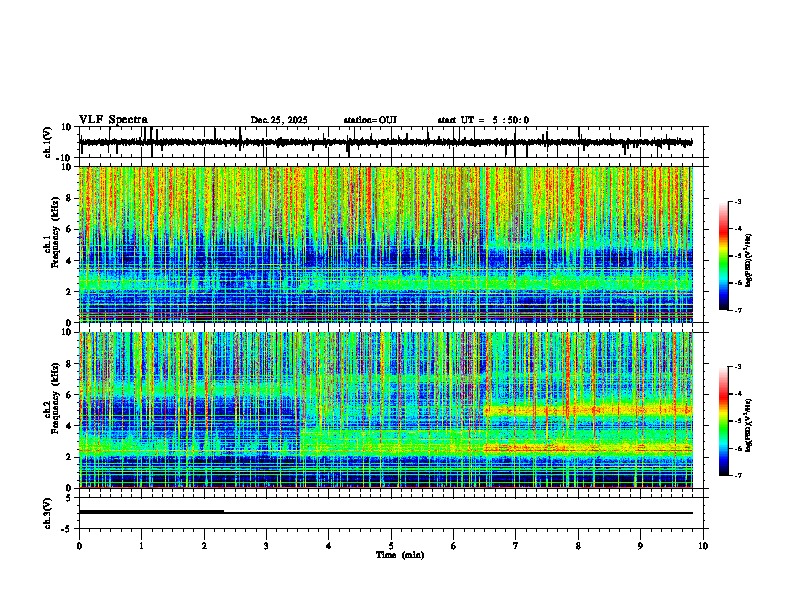Screen dimensions: 792x612
Task: Click time axis tick label "9"
Action: 640,546
